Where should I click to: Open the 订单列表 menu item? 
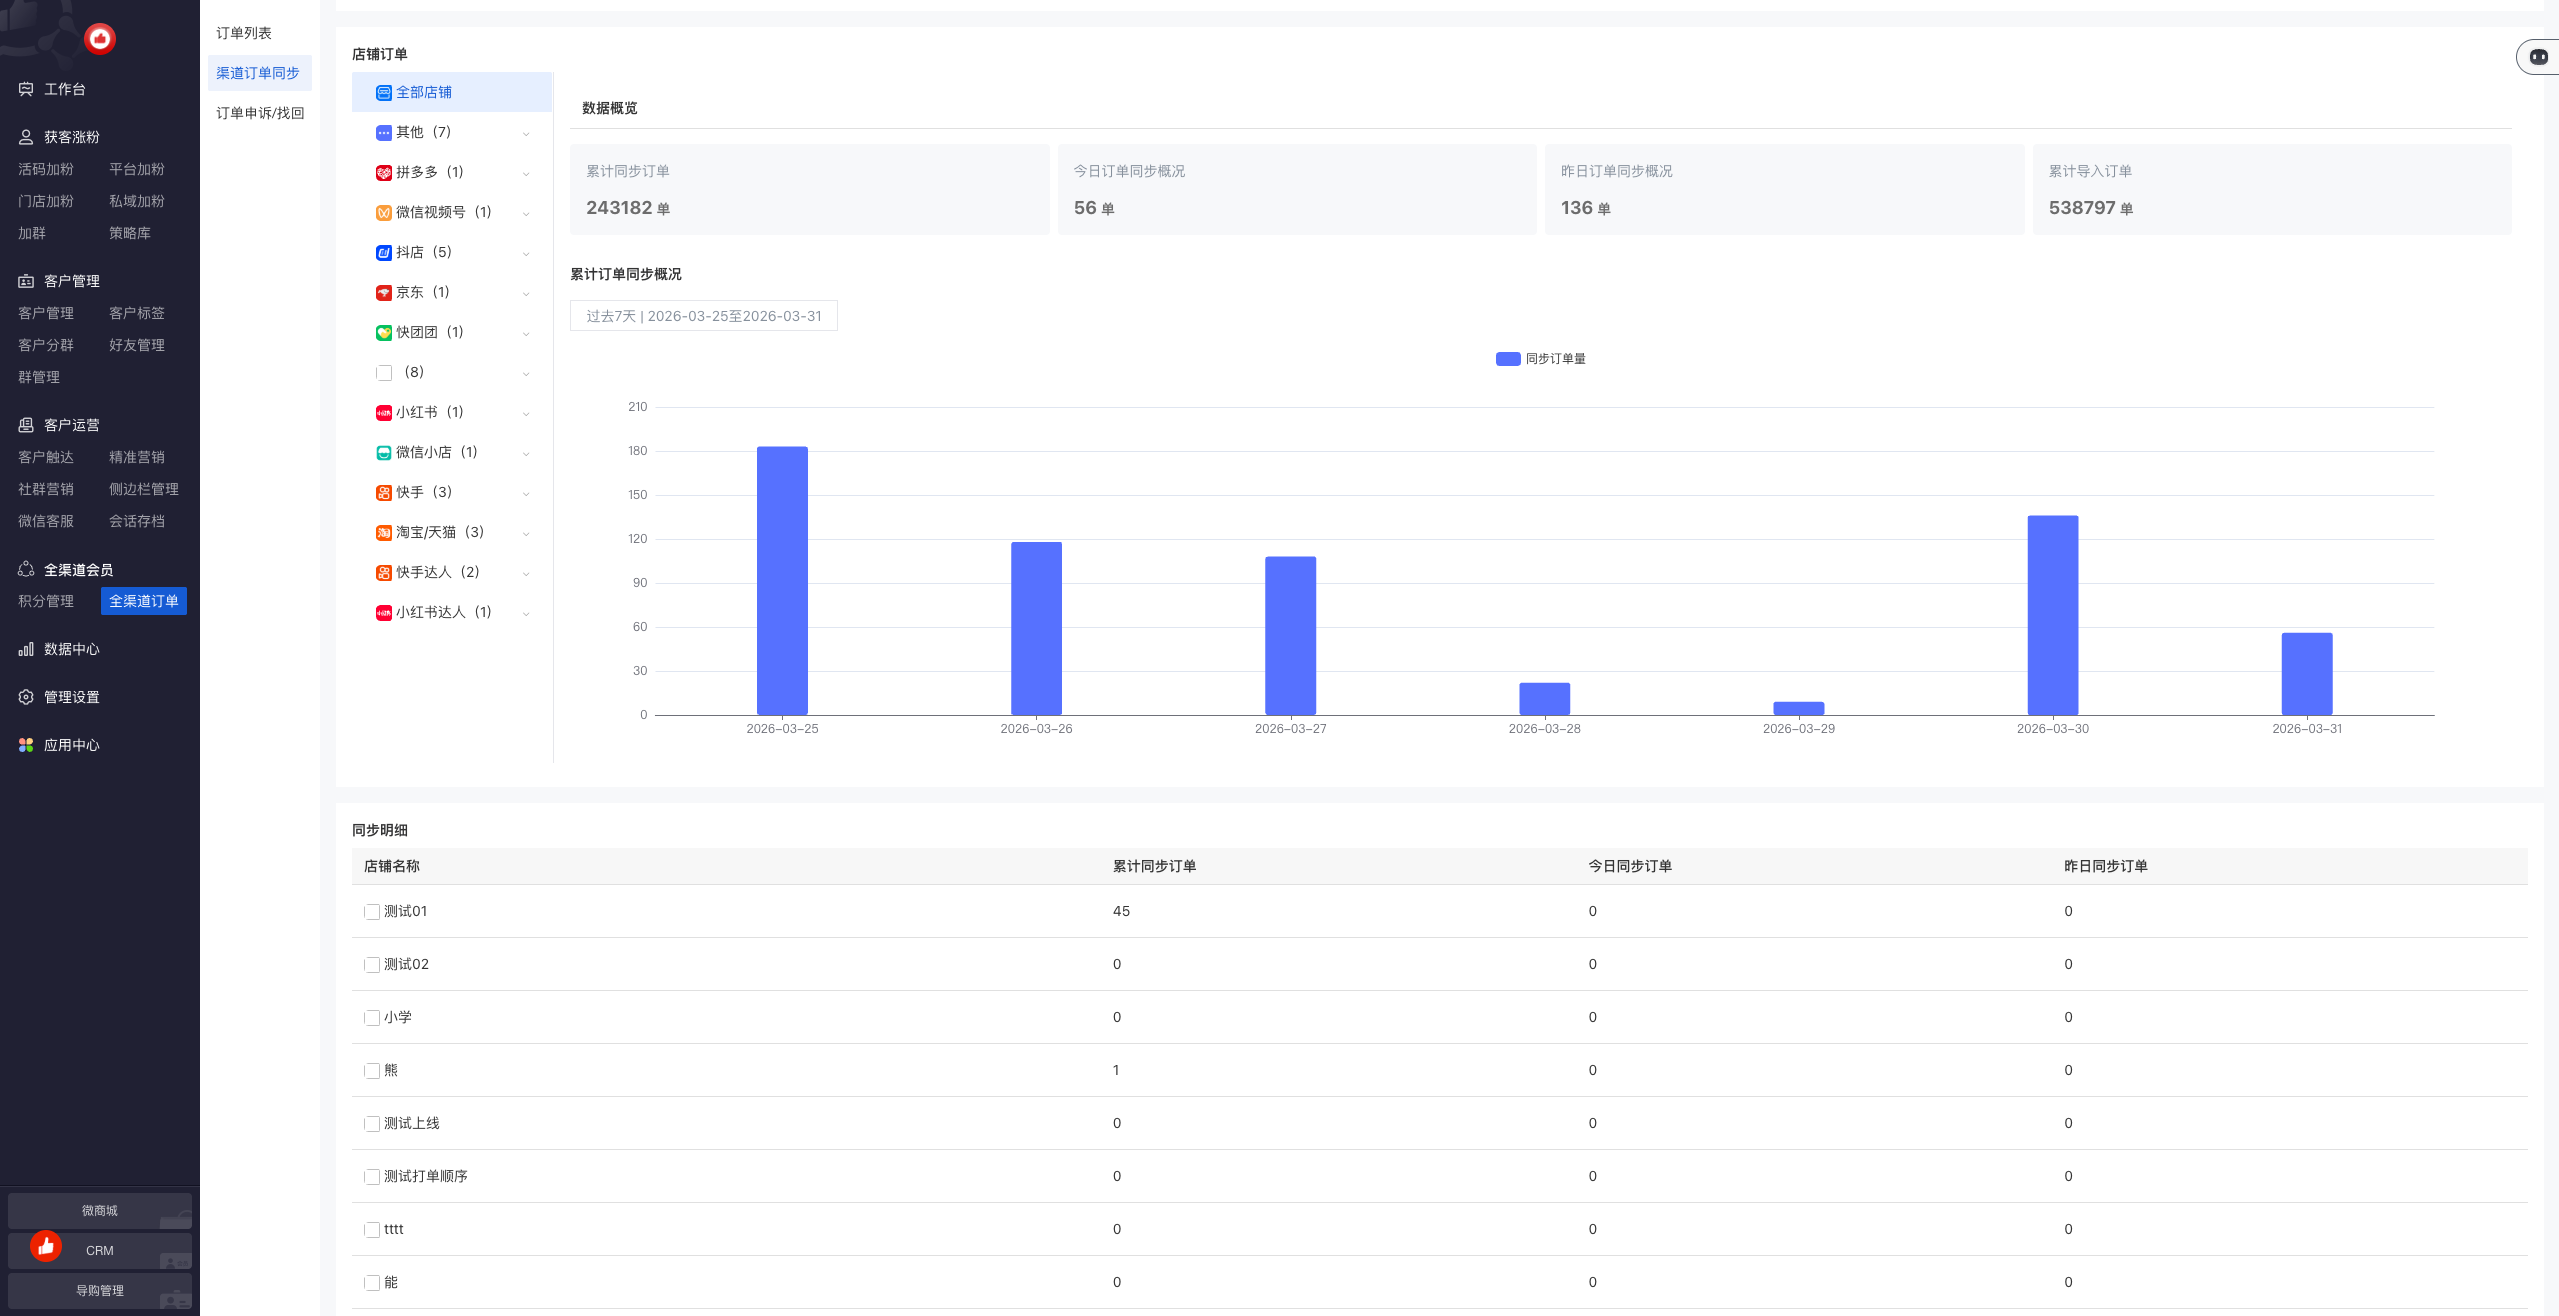tap(244, 33)
